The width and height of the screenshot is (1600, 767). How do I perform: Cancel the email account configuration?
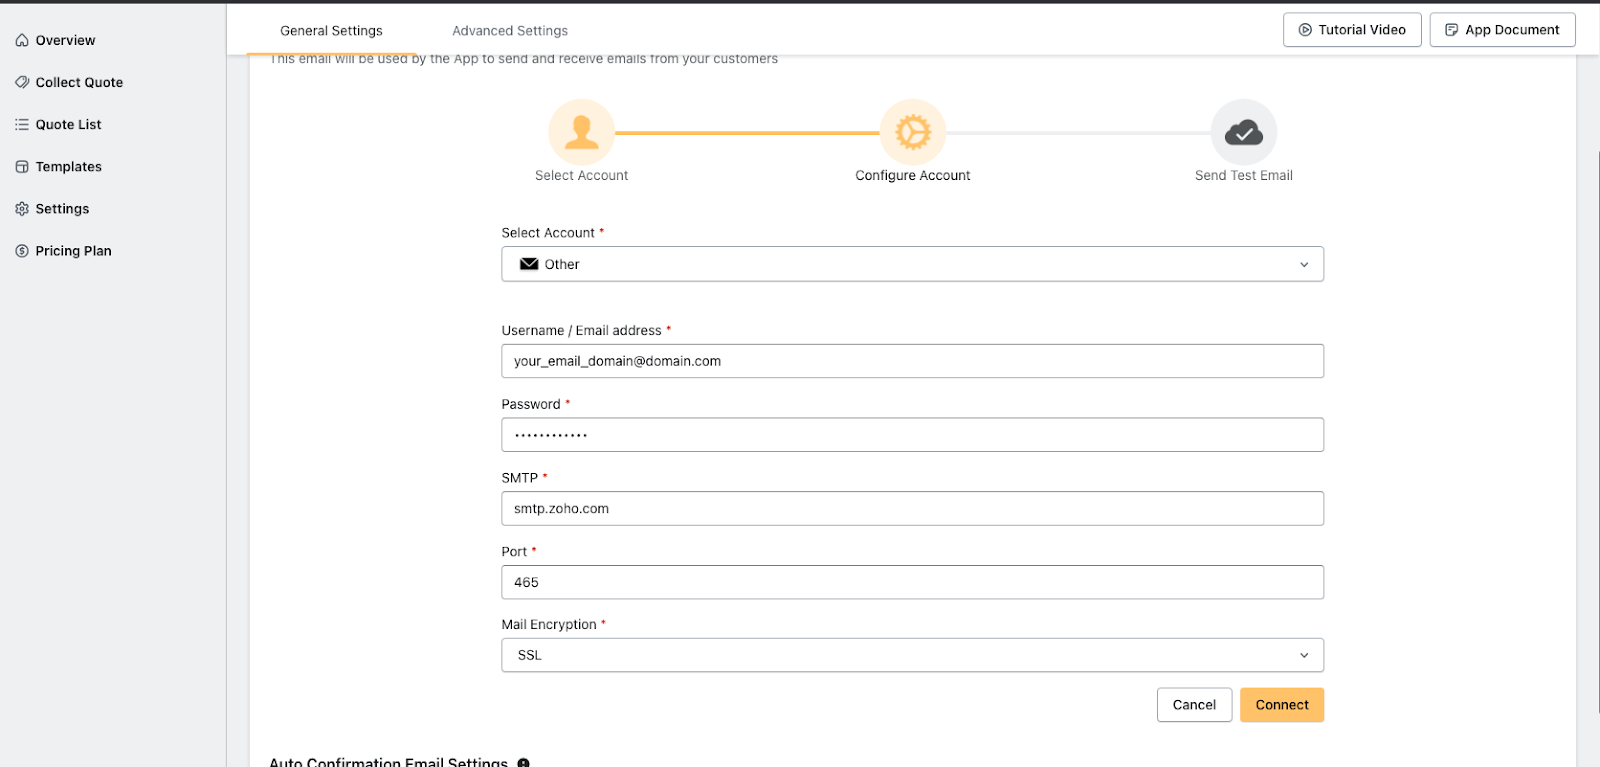[x=1194, y=705]
